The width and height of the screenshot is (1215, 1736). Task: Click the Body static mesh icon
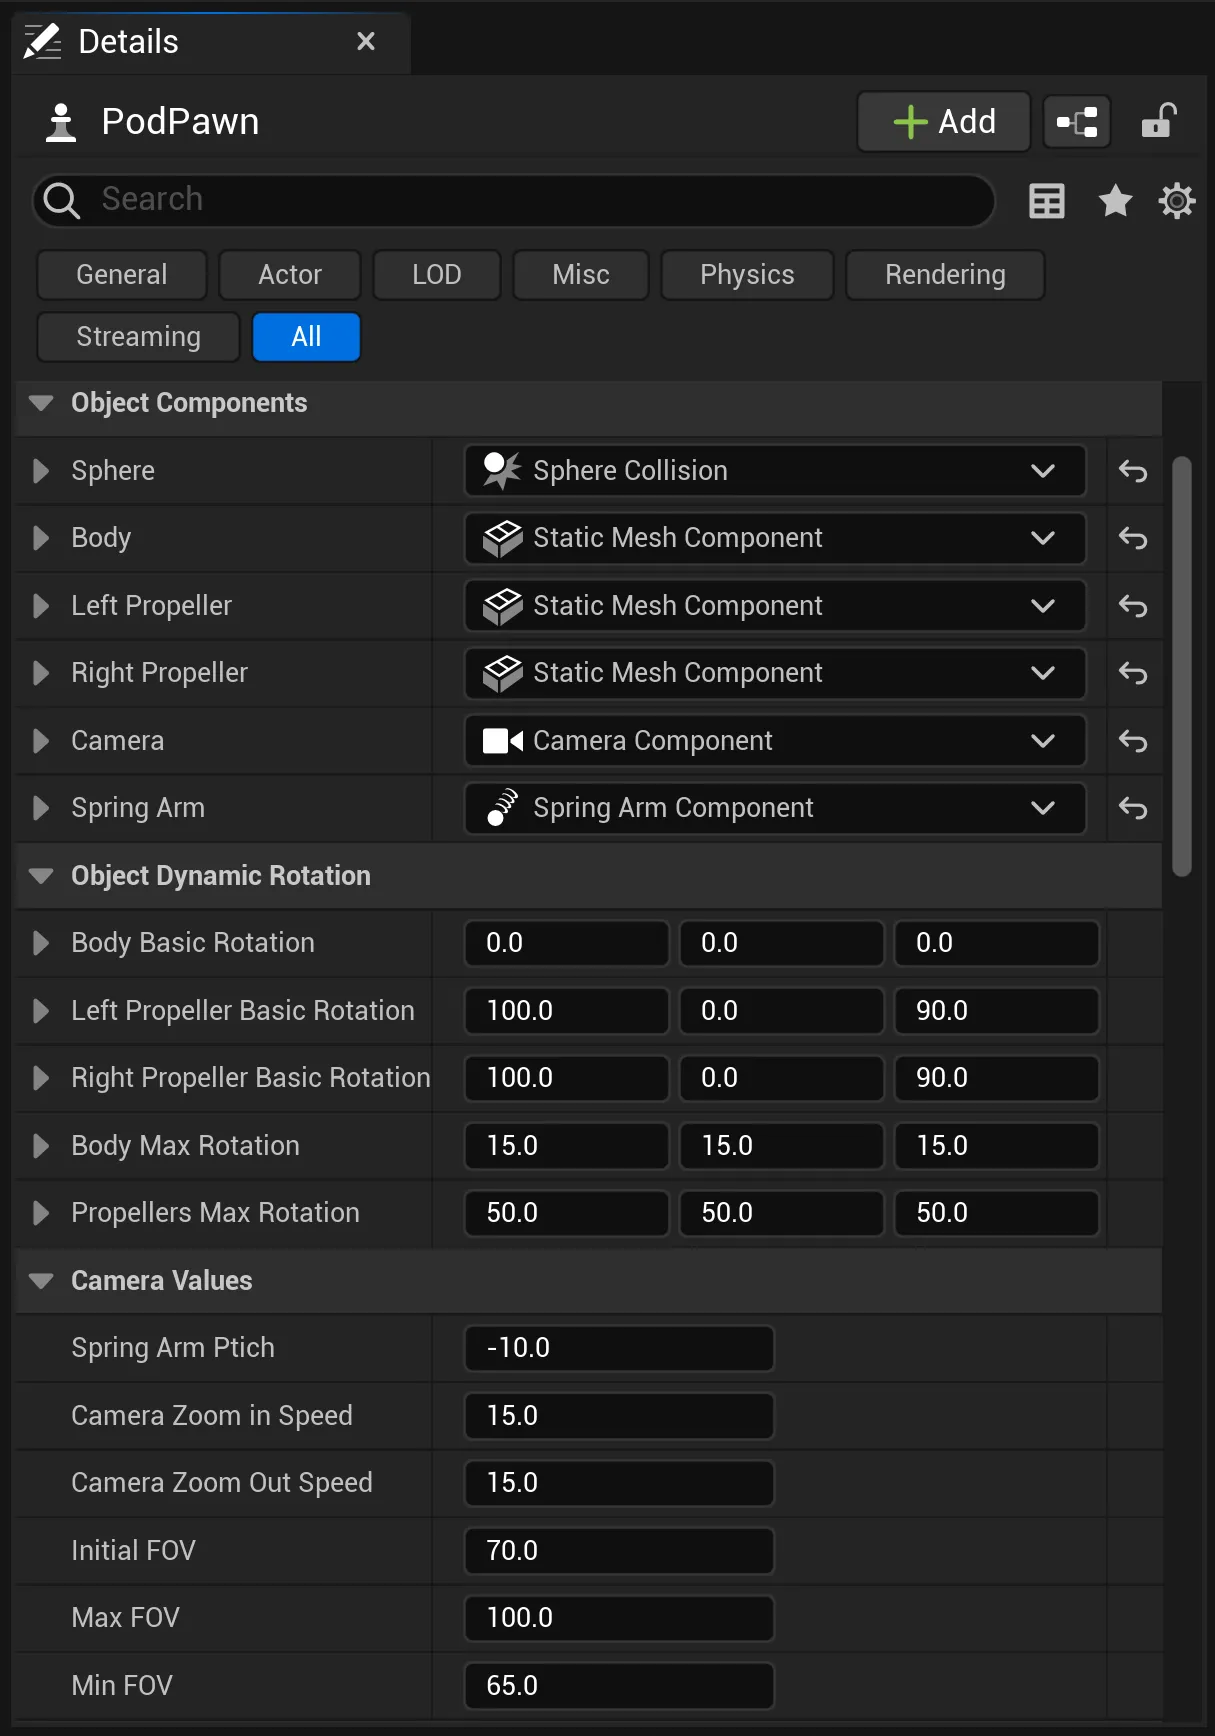point(502,538)
